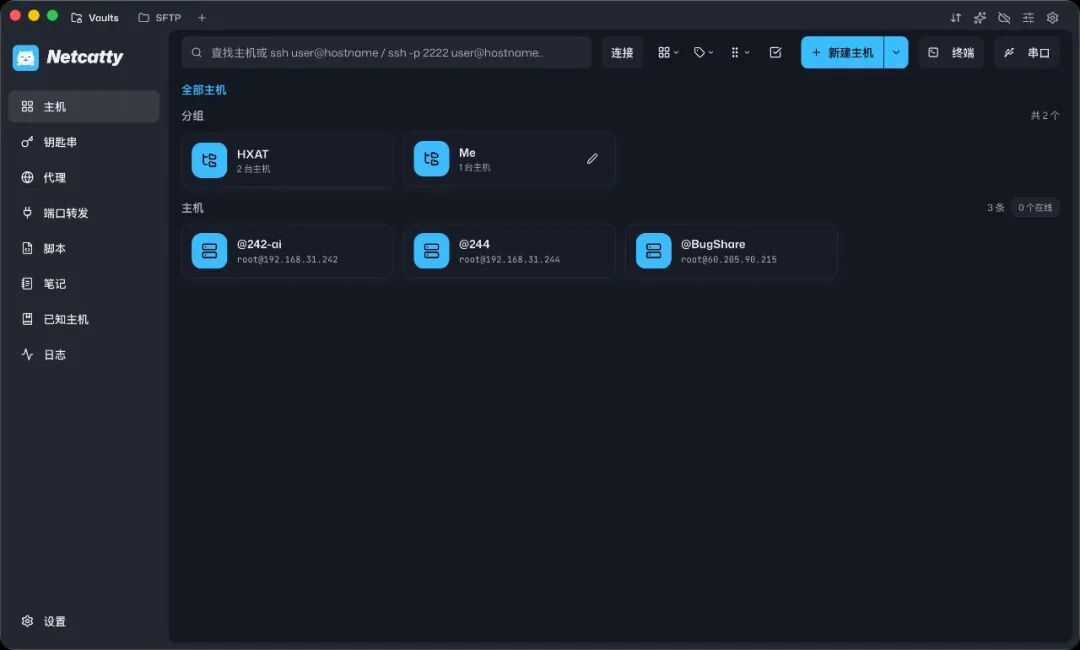The image size is (1080, 650).
Task: Click the cloud sync off icon
Action: coord(1004,18)
